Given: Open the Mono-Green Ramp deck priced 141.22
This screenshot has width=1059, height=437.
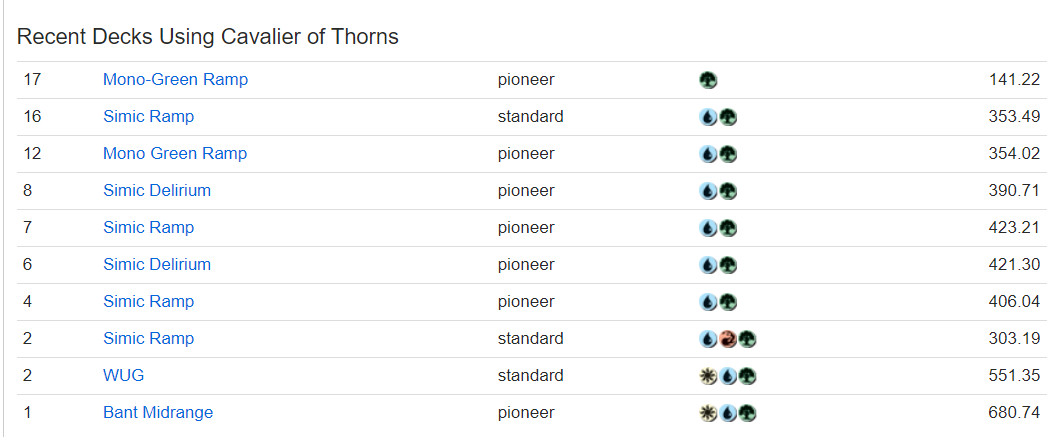Looking at the screenshot, I should coord(175,79).
